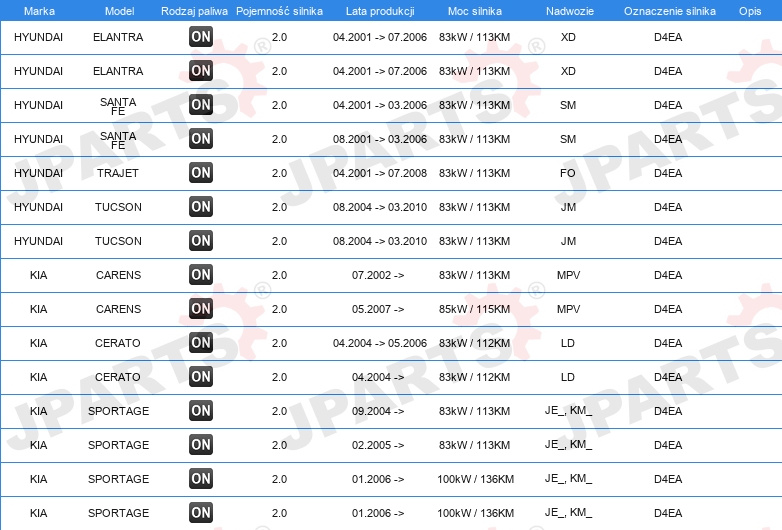Click the ON icon for SPORTAGE 09.2004 row
Image resolution: width=782 pixels, height=530 pixels.
201,411
